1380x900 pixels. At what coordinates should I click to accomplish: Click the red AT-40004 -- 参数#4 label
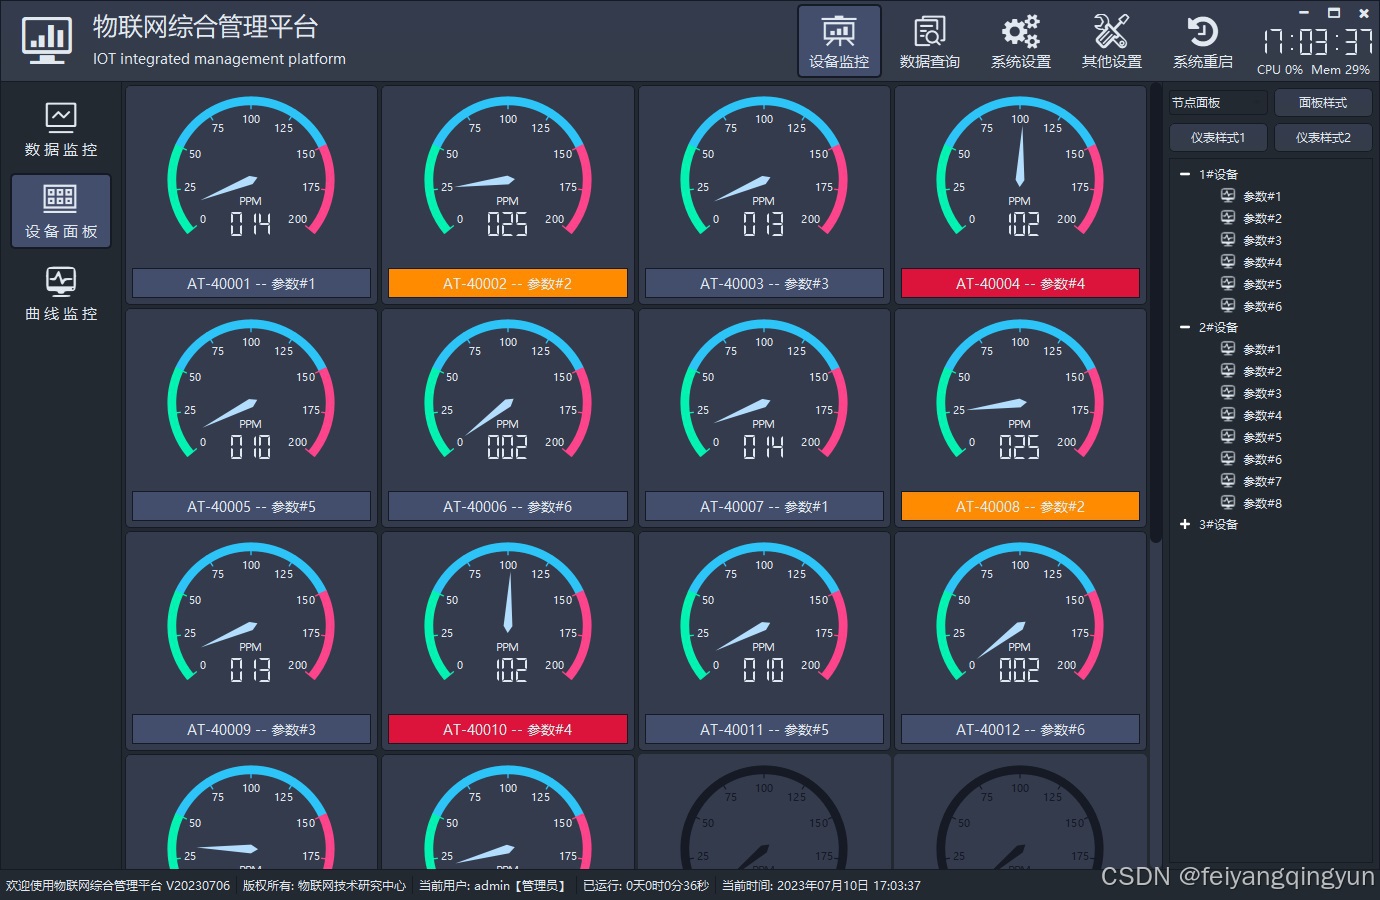pyautogui.click(x=1020, y=283)
